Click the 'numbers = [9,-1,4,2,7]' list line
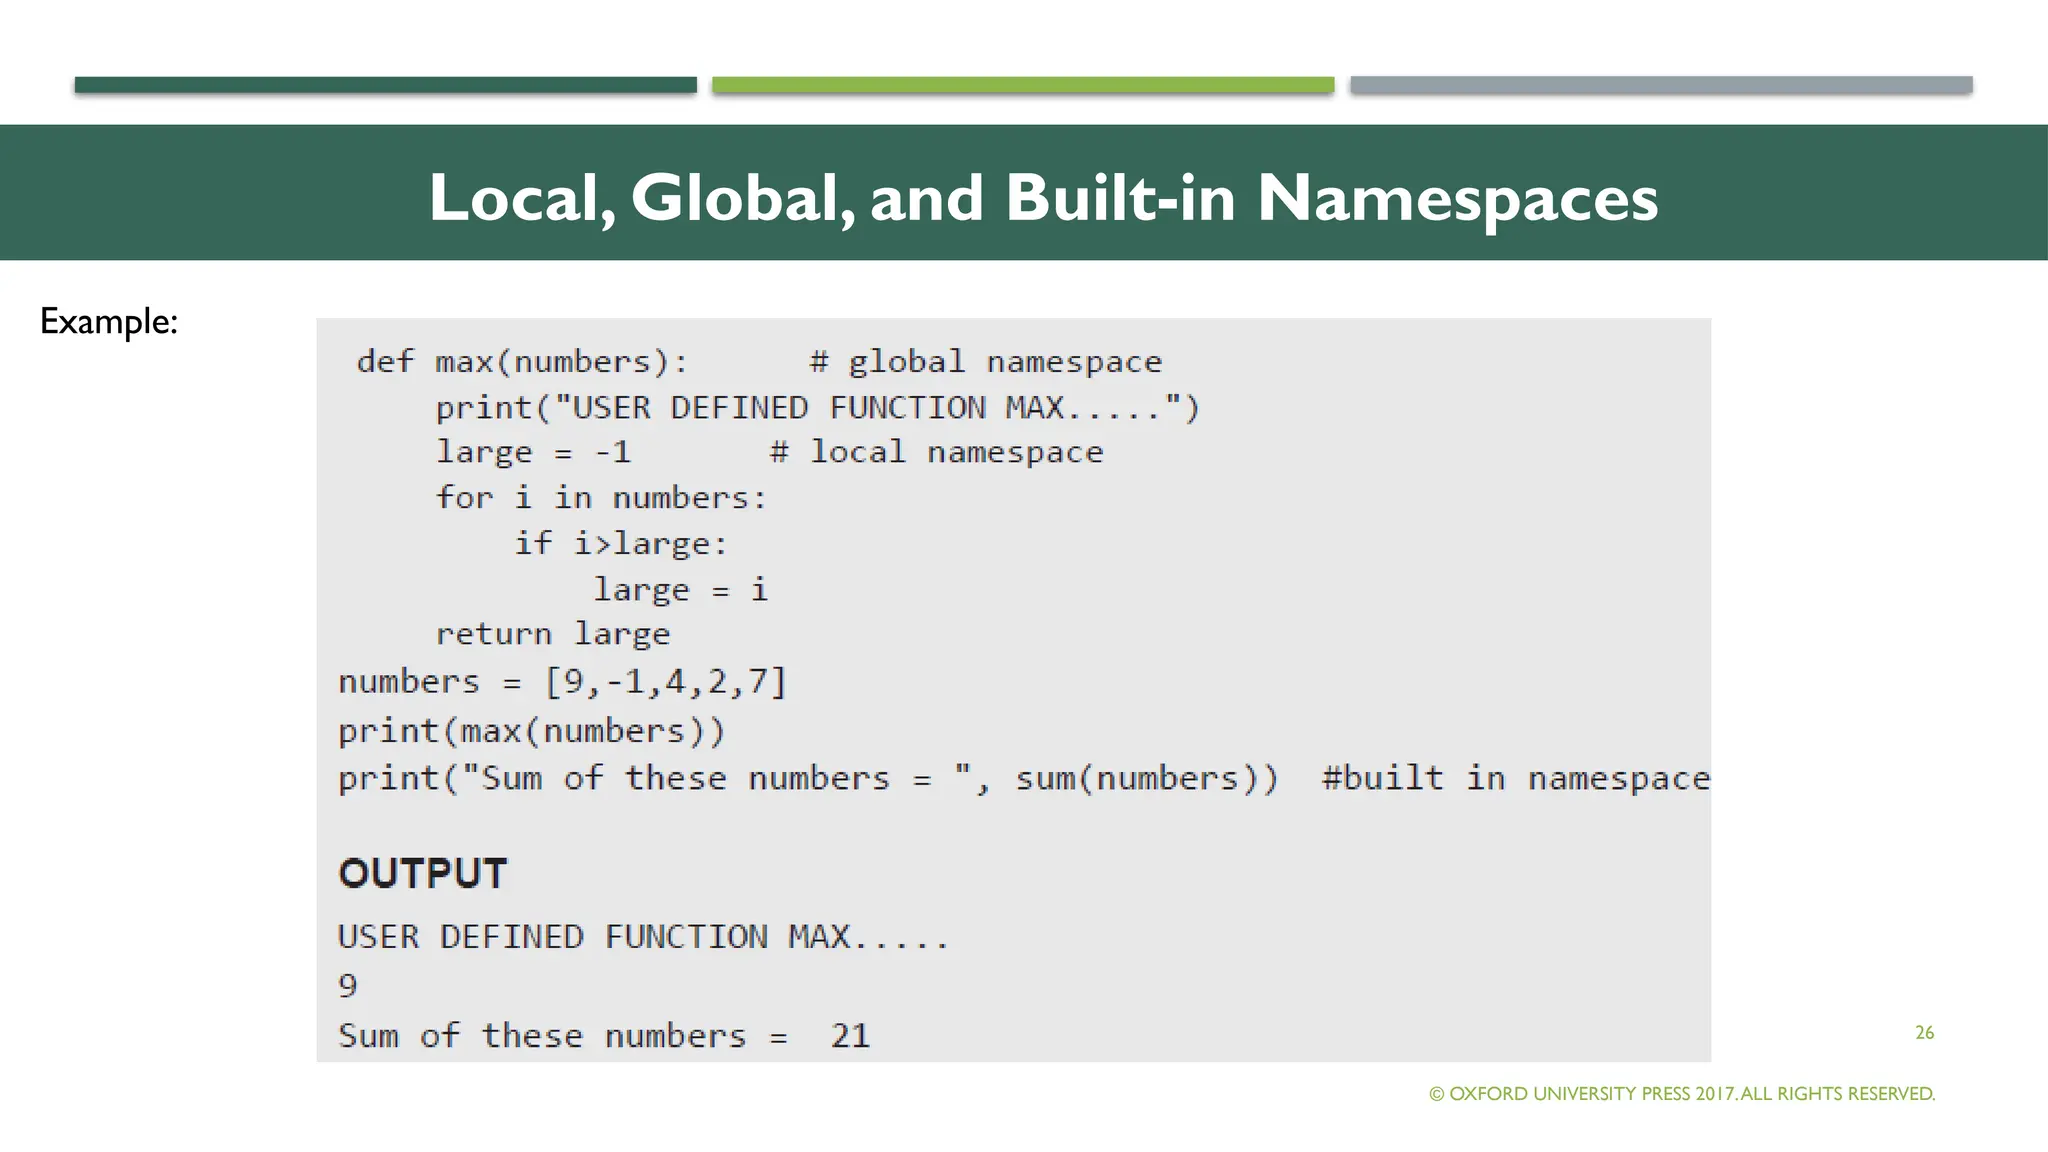The image size is (2048, 1152). coord(562,682)
